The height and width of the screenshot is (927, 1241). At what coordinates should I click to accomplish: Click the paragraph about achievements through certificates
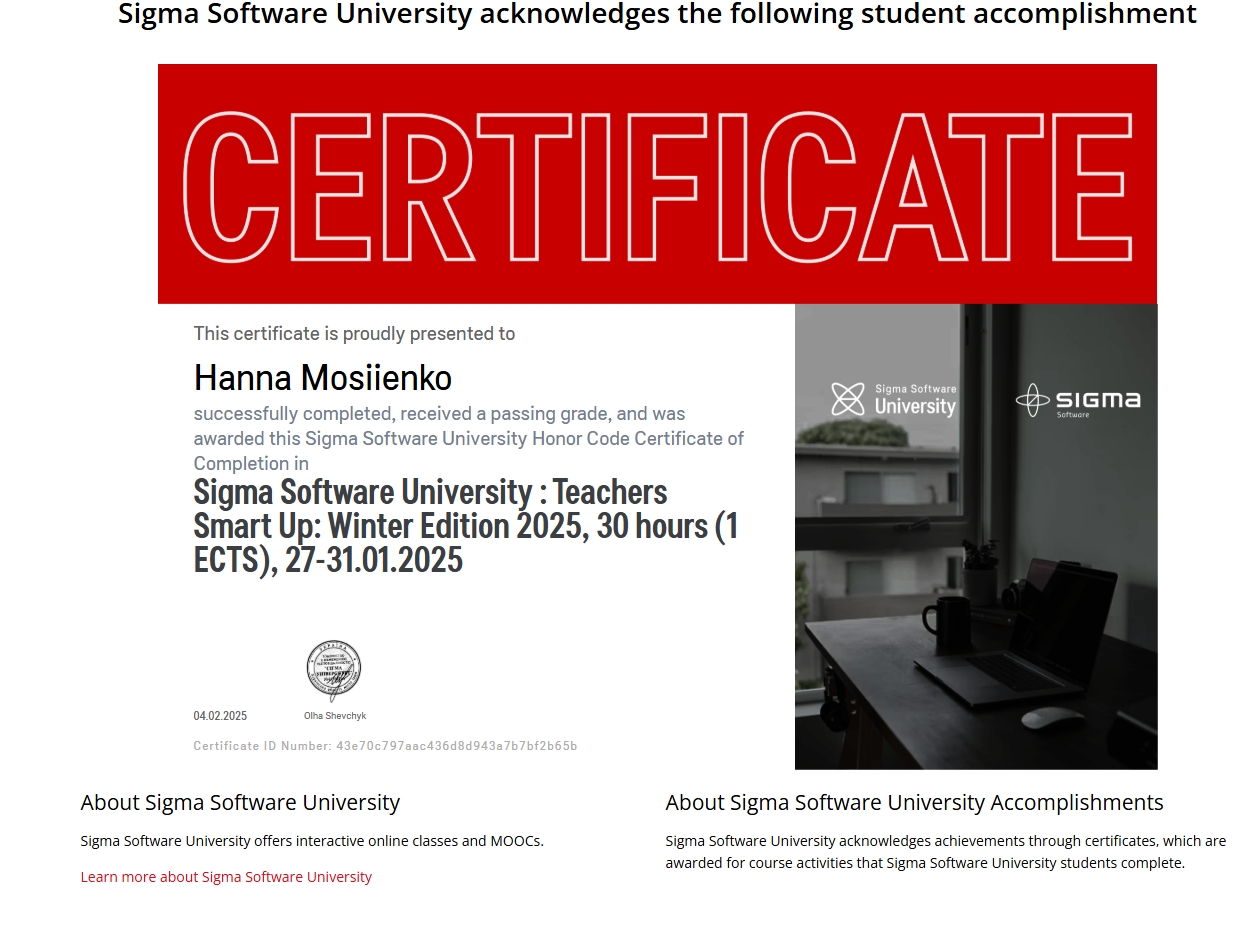pos(945,852)
